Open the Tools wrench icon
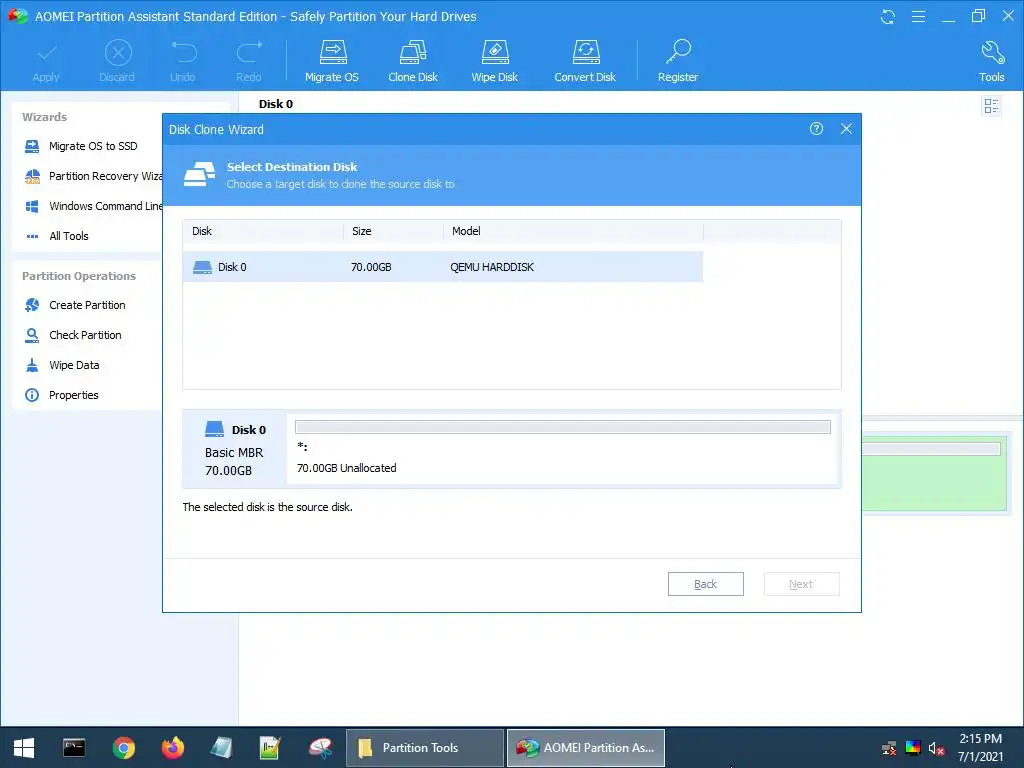The image size is (1024, 768). (x=992, y=52)
